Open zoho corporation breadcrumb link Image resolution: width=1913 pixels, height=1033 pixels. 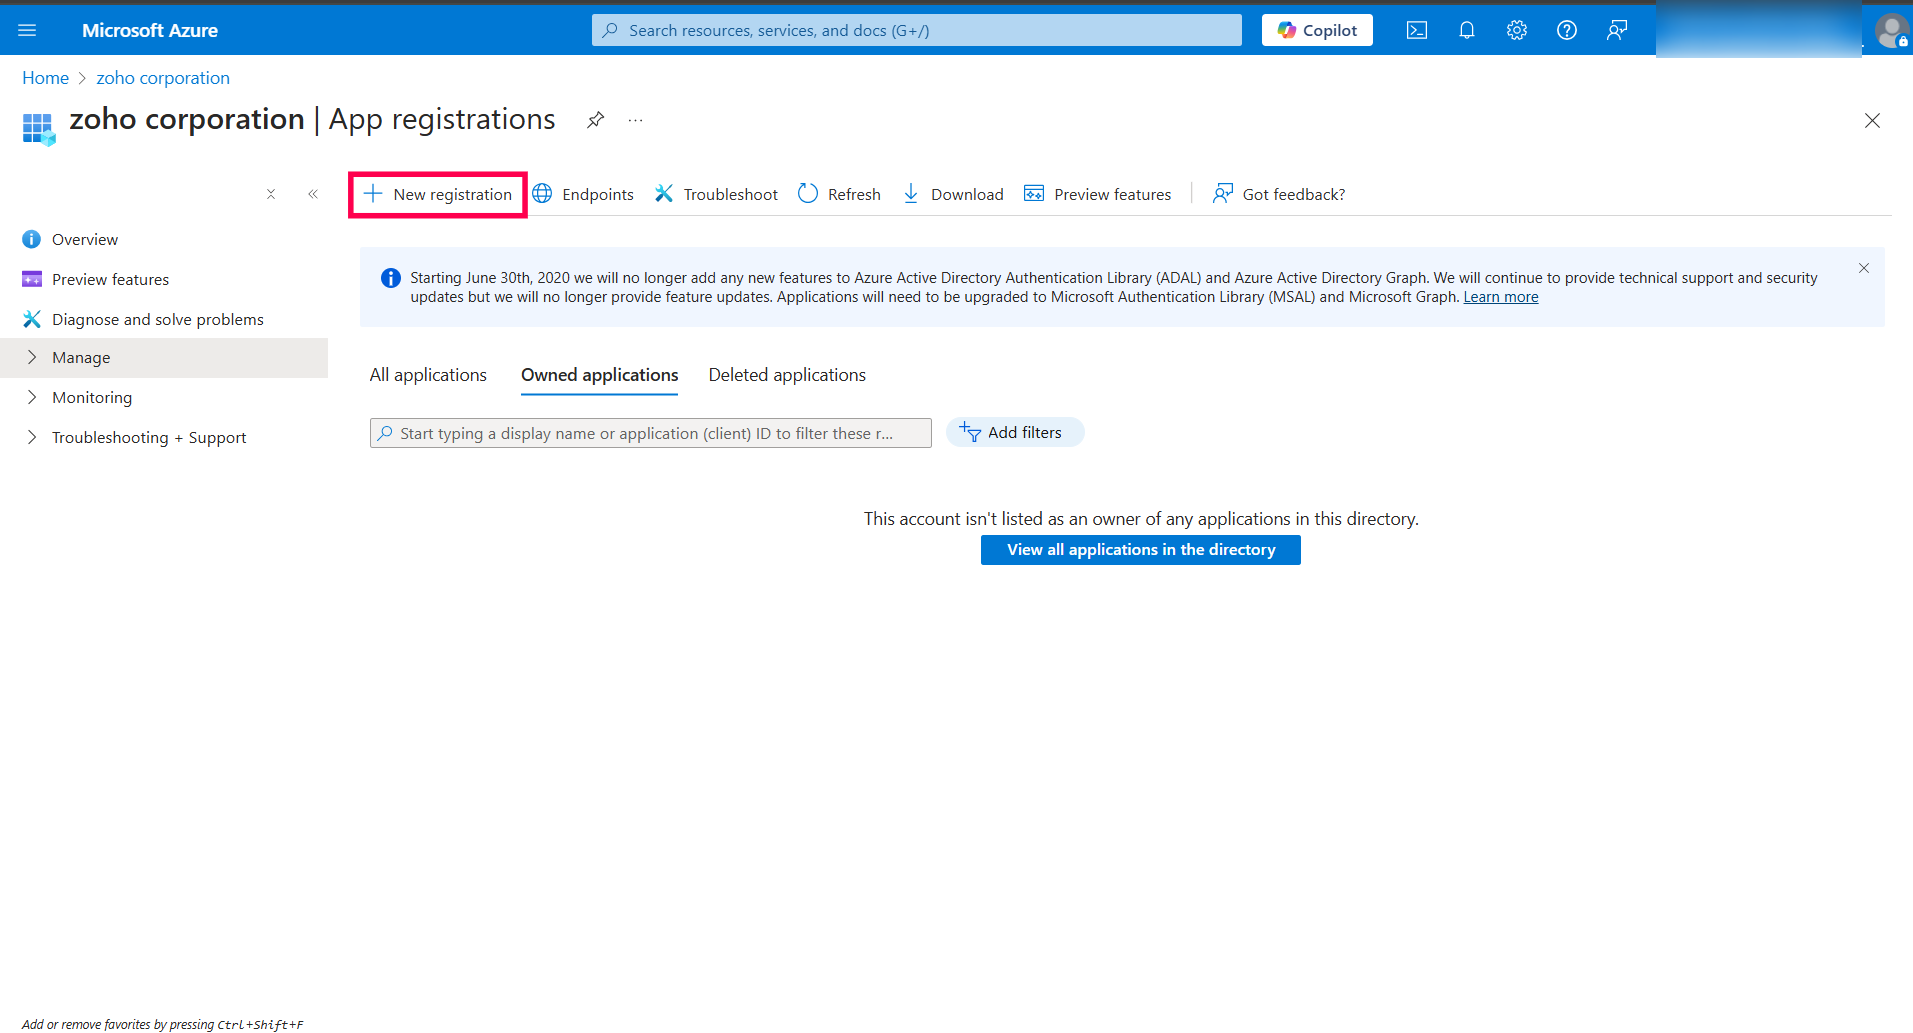(163, 78)
